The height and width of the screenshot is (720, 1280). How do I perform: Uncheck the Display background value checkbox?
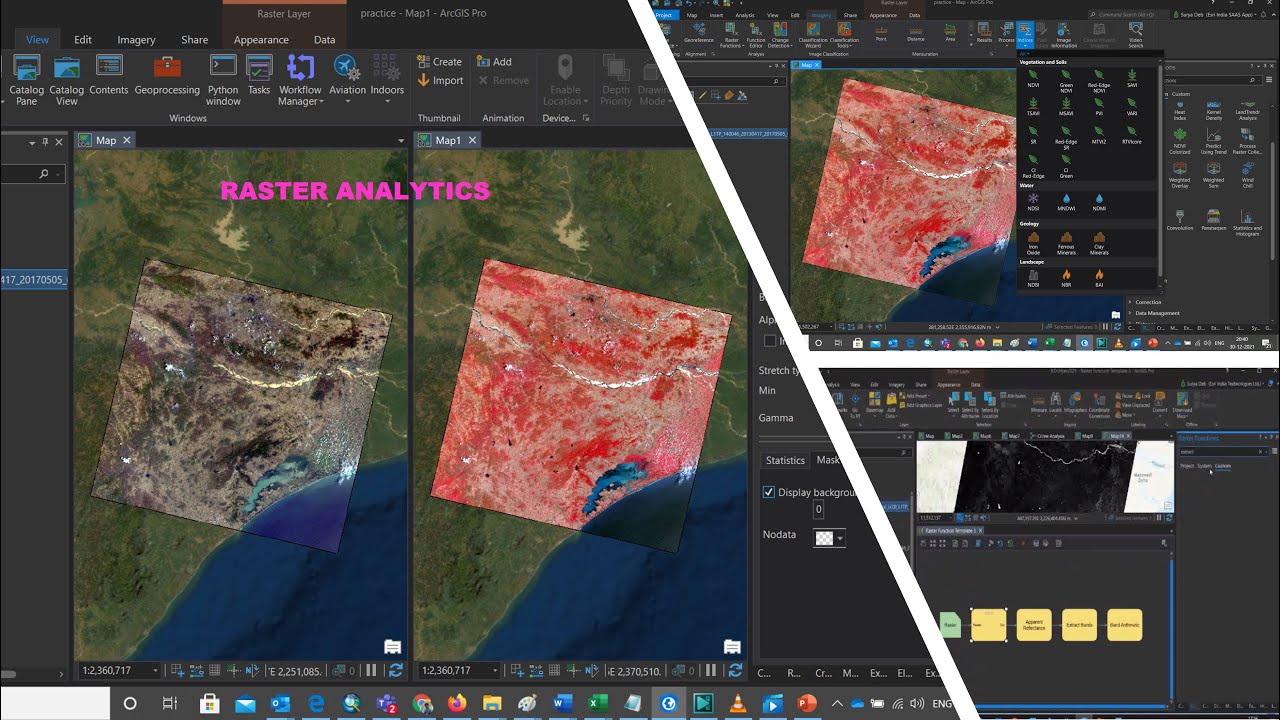pyautogui.click(x=769, y=492)
